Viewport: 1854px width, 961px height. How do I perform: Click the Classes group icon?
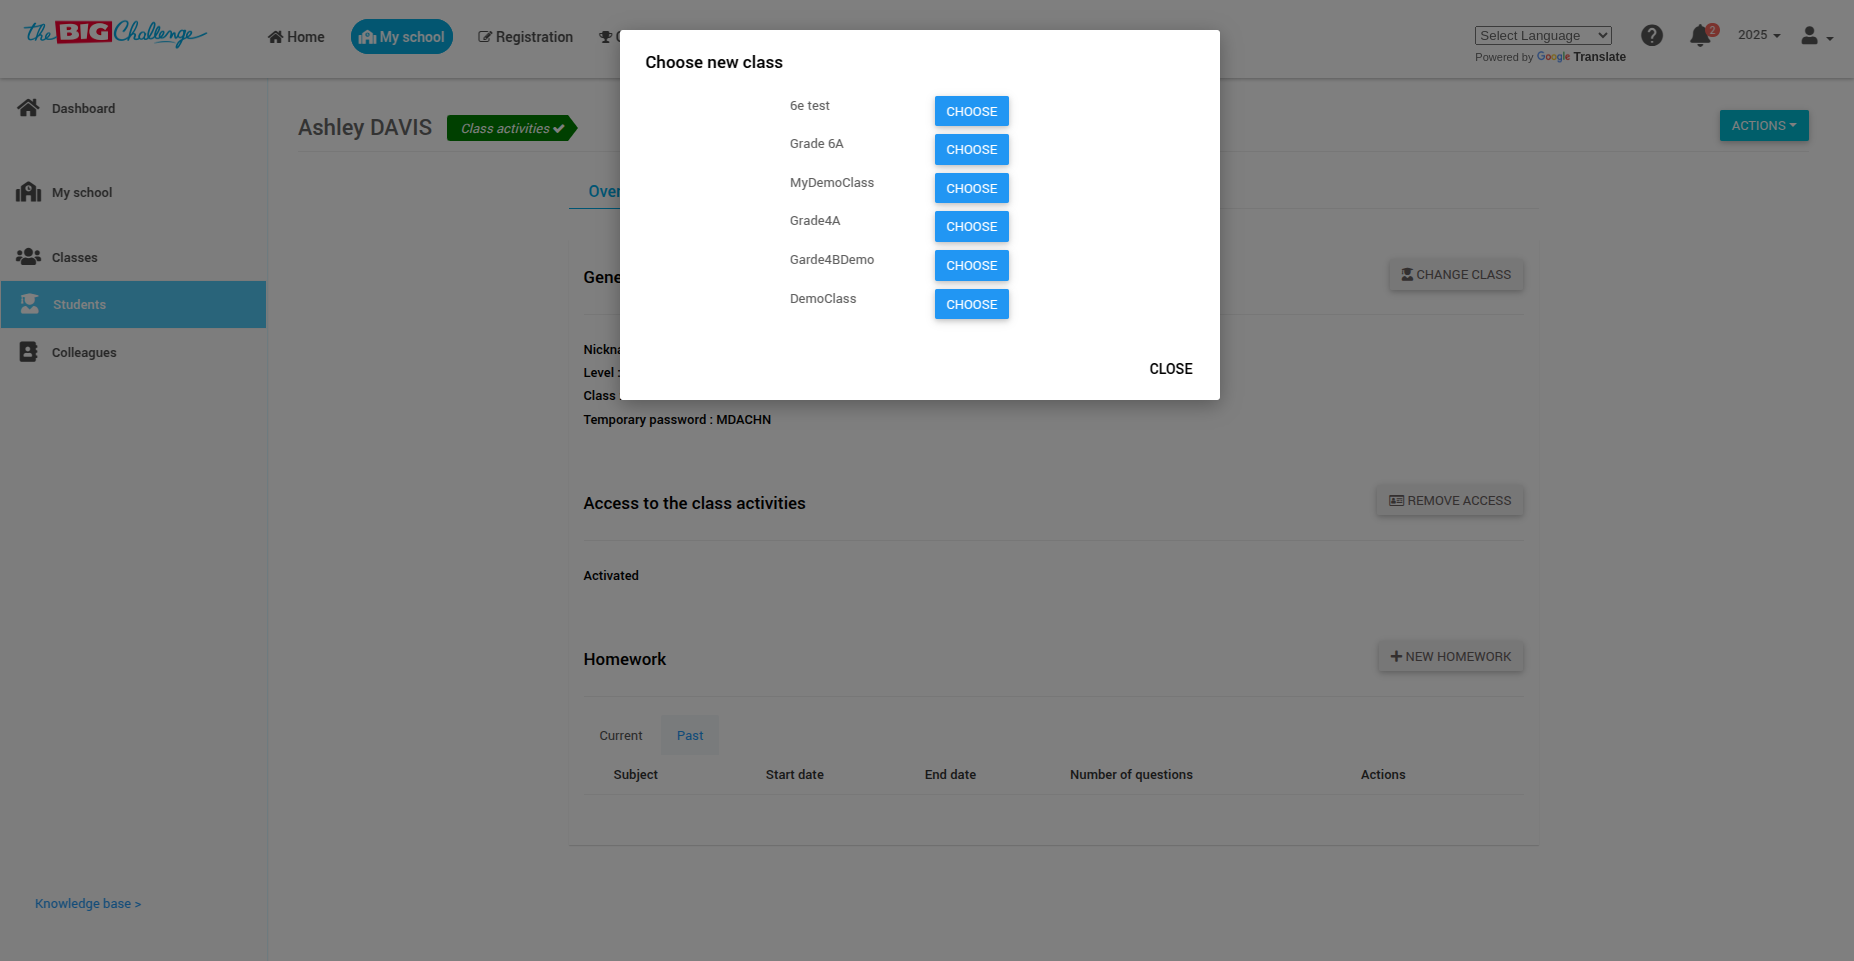[x=28, y=257]
